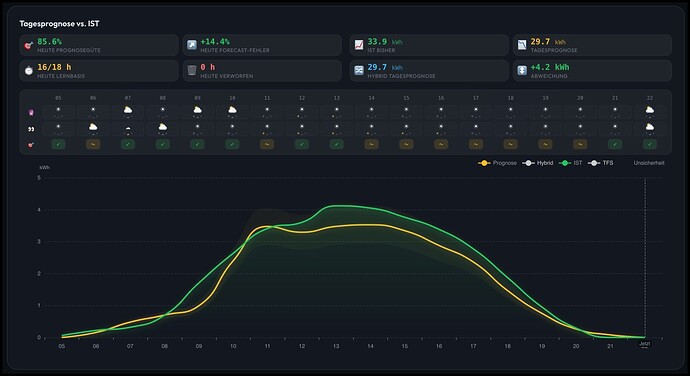Toggle the TFS series in chart legend
Viewport: 690px width, 376px height.
tap(600, 163)
